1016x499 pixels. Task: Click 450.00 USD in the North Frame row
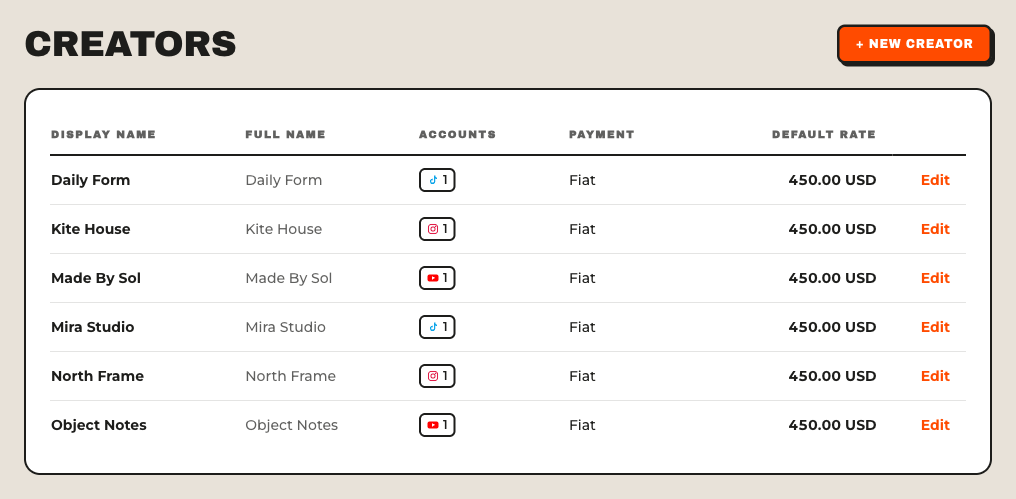(832, 376)
